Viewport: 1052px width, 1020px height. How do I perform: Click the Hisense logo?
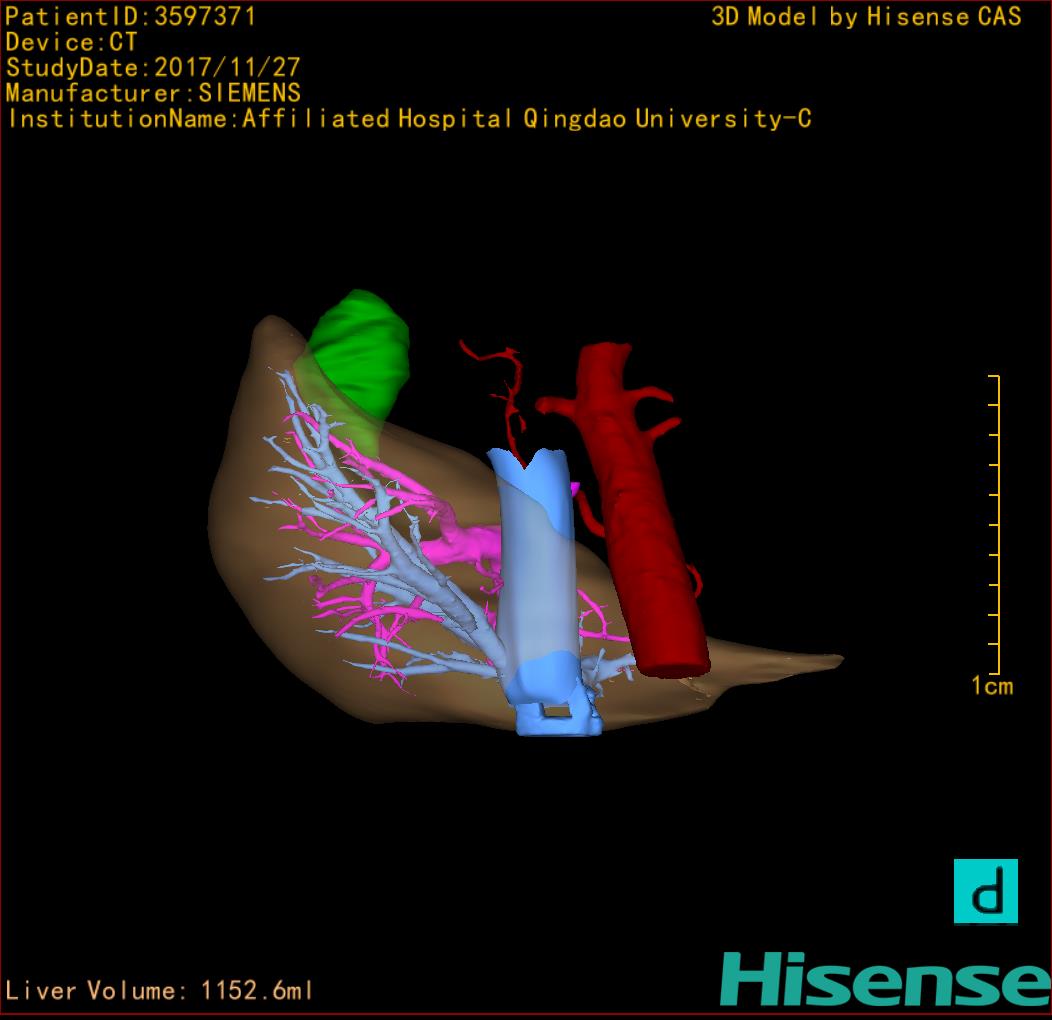click(885, 979)
